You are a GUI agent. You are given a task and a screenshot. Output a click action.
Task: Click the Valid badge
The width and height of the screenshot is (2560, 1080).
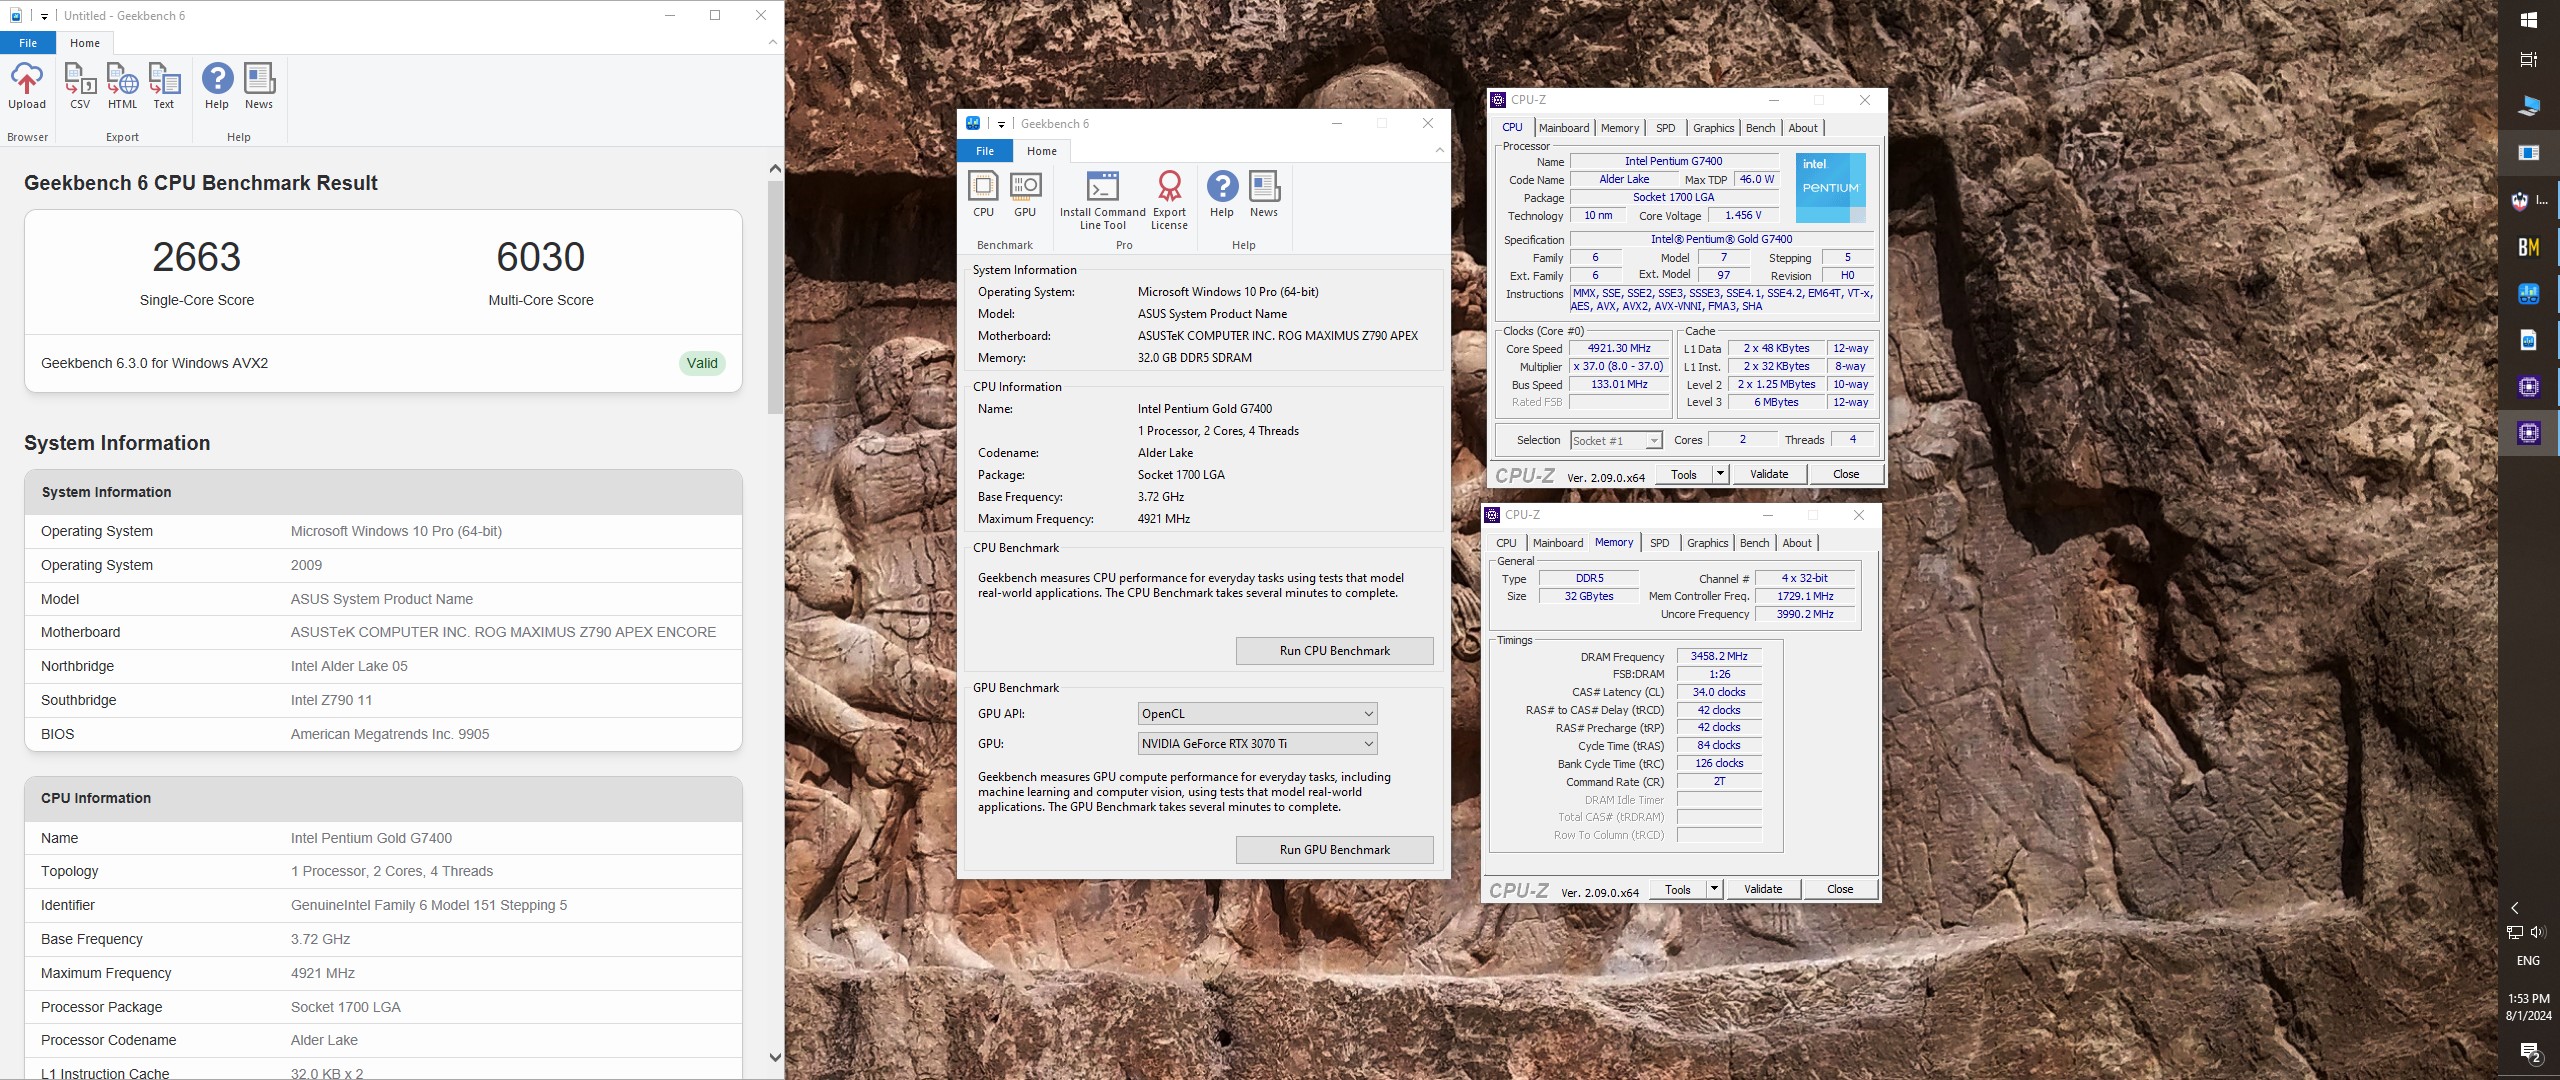(x=702, y=363)
